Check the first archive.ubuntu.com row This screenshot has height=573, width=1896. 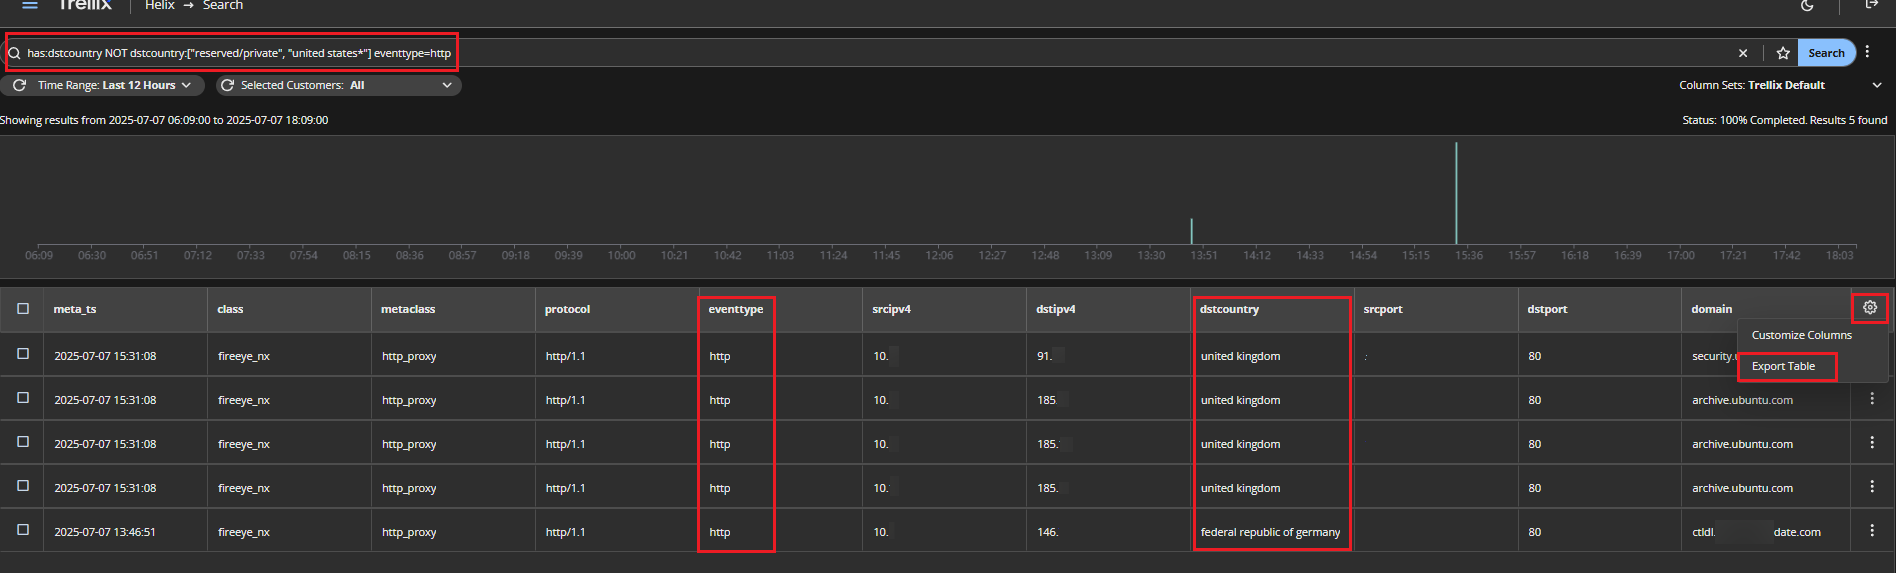pyautogui.click(x=23, y=398)
